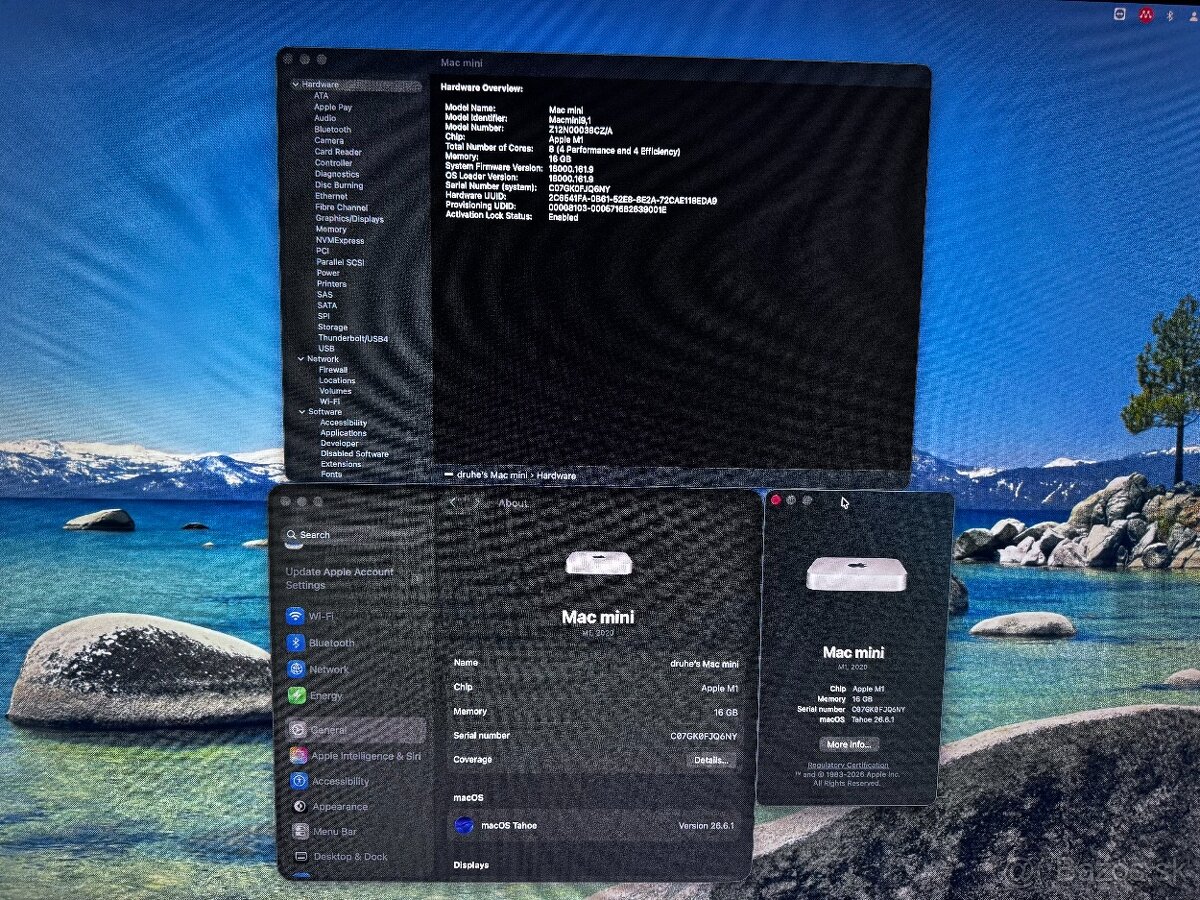Select Apple Pay in System Information sidebar
This screenshot has width=1200, height=900.
pos(333,107)
